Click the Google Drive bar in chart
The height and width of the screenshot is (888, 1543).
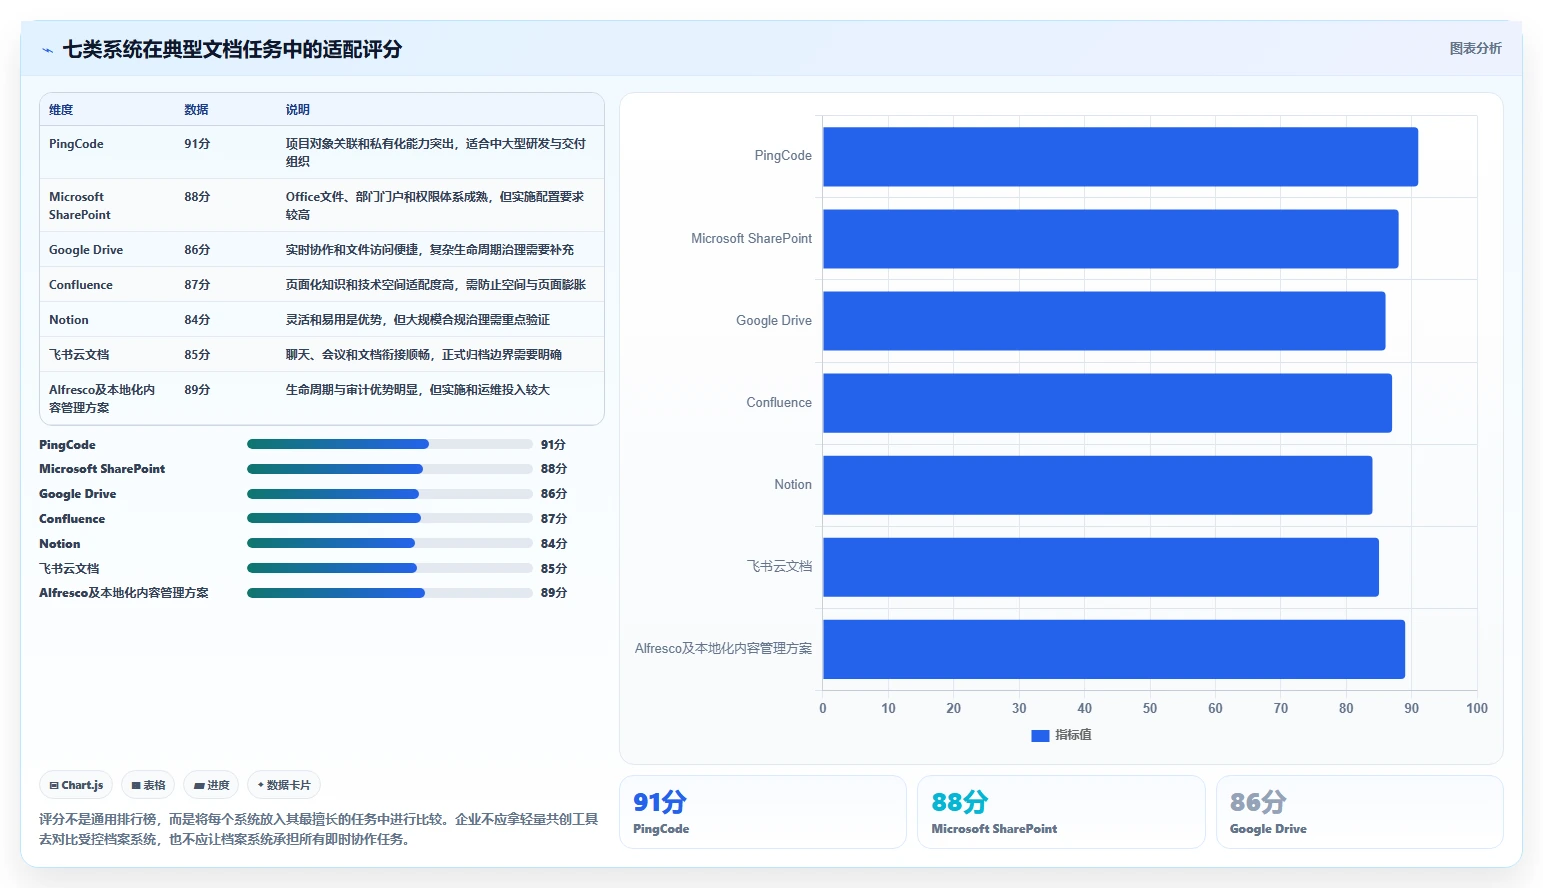(1104, 321)
